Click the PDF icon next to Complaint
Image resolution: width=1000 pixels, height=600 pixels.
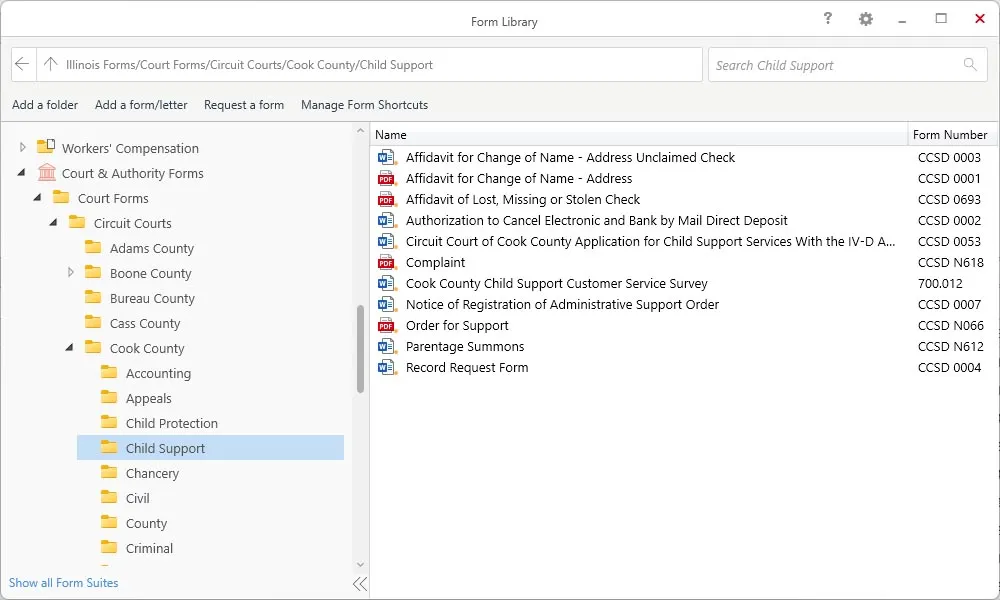pyautogui.click(x=386, y=262)
